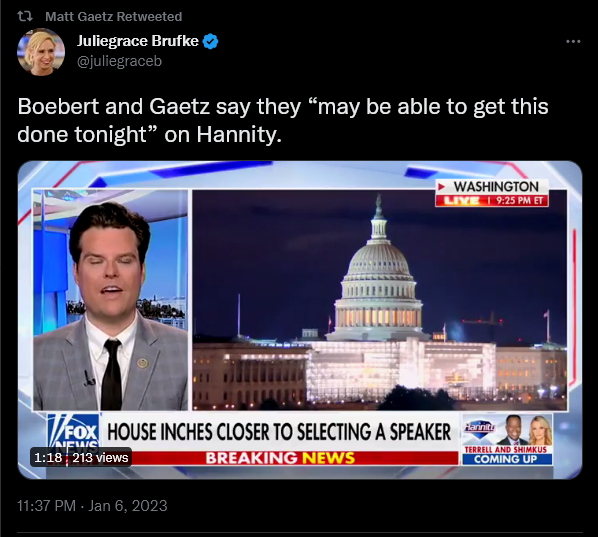The width and height of the screenshot is (598, 537).
Task: Click the 'Matt Gaetz Retweeted' link
Action: (113, 17)
